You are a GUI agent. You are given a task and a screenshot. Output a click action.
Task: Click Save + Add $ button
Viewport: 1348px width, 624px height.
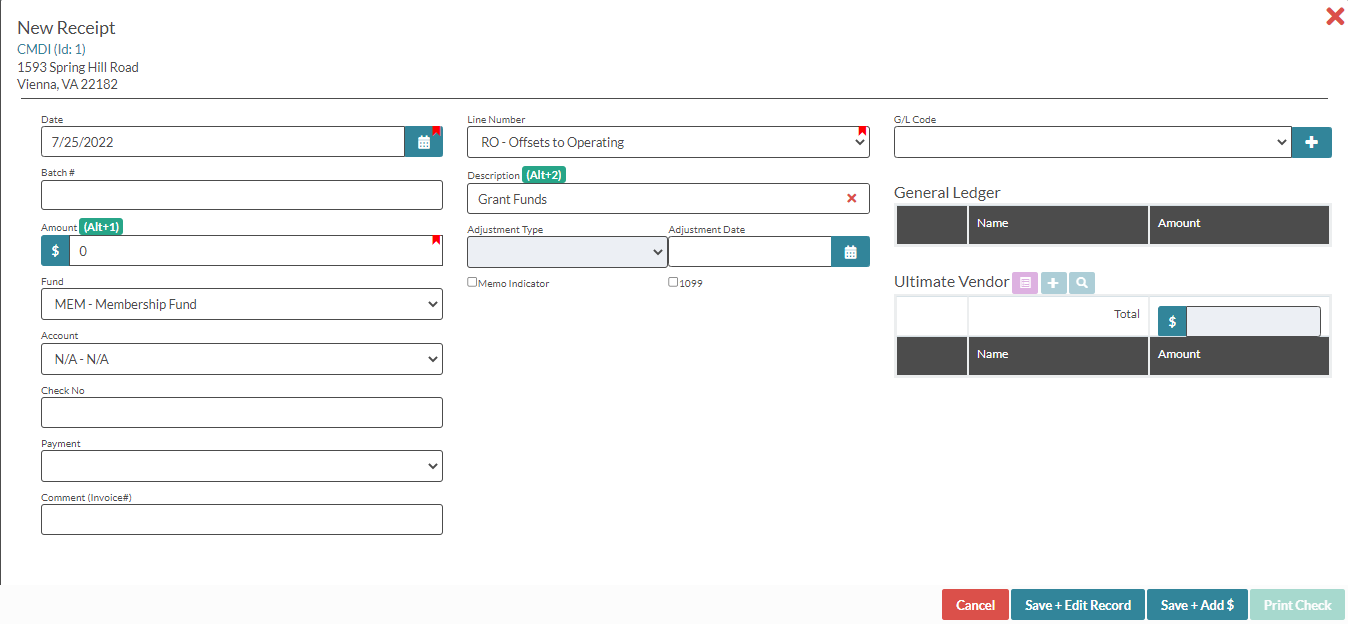click(x=1197, y=605)
